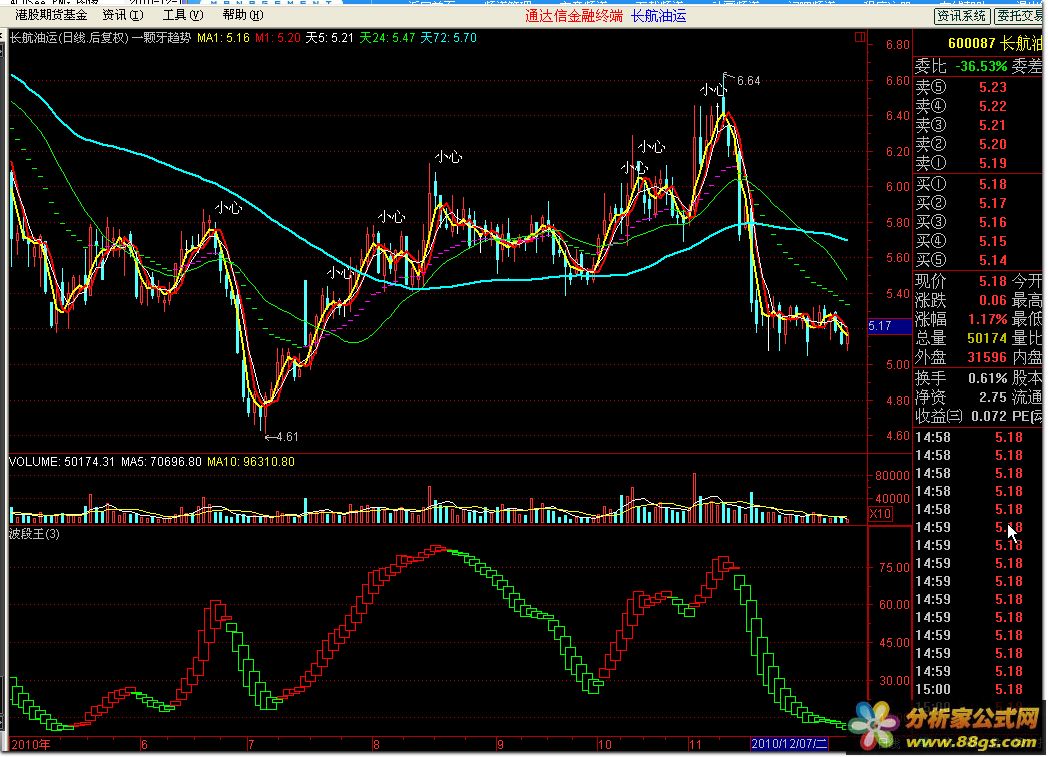Screen dimensions: 1048x757
Task: Click the 2010年 label on the time axis
Action: (31, 744)
